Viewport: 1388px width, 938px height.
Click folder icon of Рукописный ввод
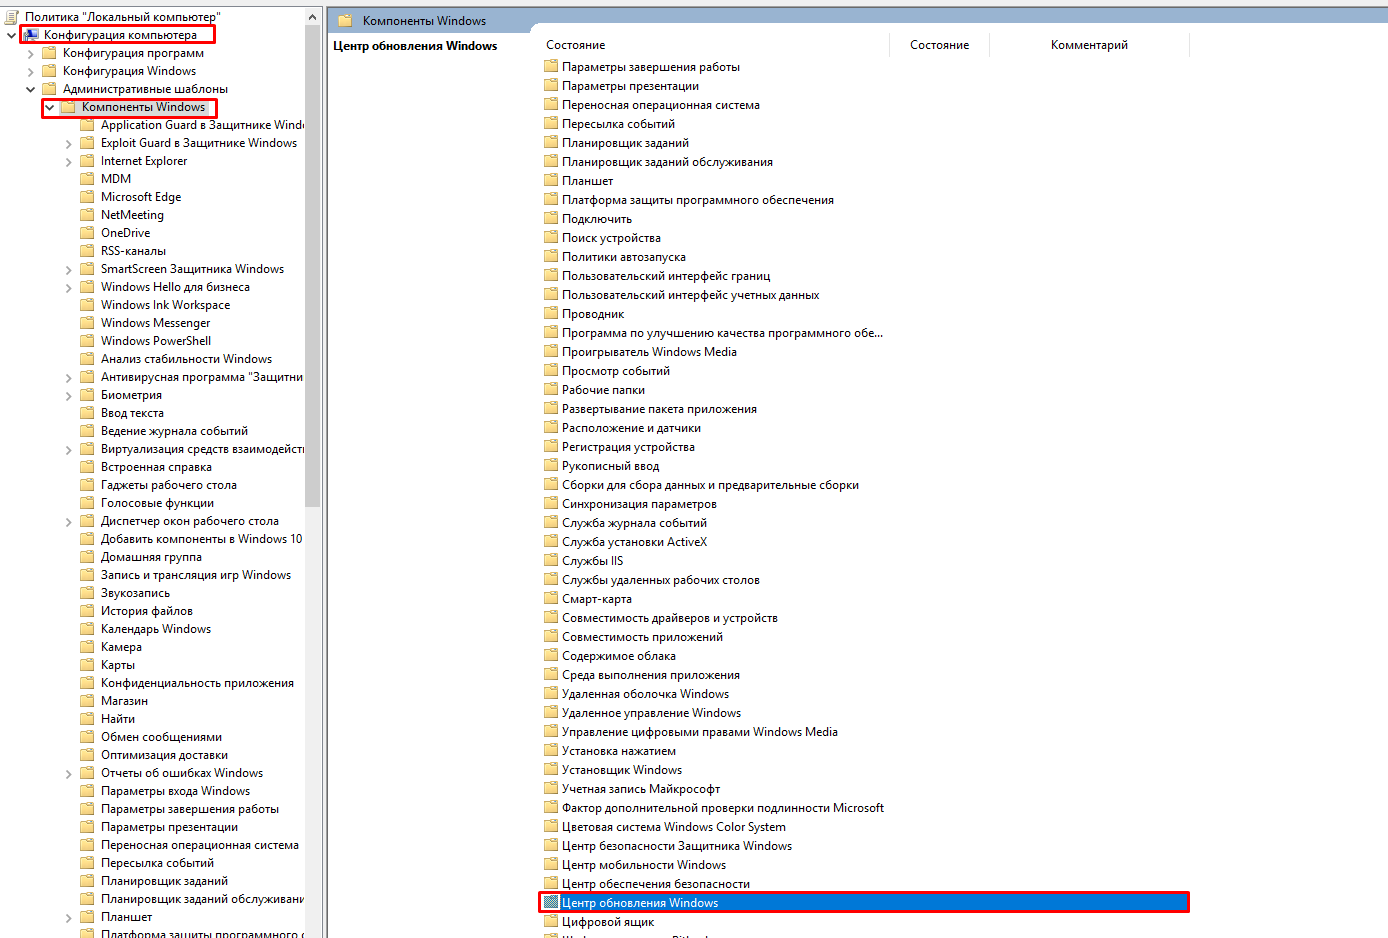pyautogui.click(x=551, y=465)
